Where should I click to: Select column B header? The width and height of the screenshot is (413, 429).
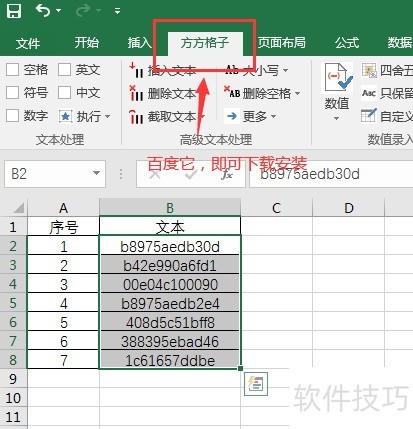coord(170,208)
